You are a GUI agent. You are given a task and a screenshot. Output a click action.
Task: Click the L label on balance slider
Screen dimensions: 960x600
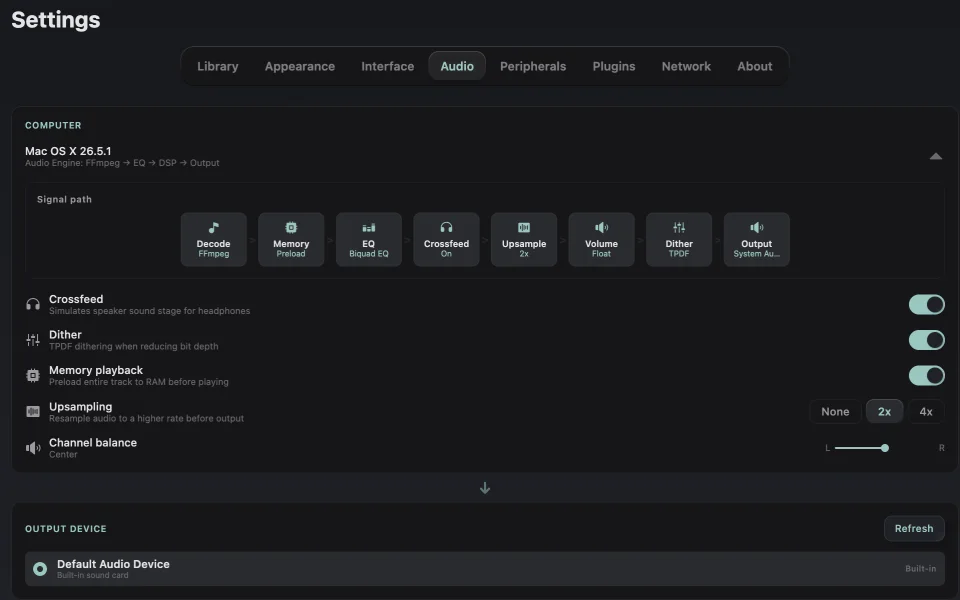[827, 448]
